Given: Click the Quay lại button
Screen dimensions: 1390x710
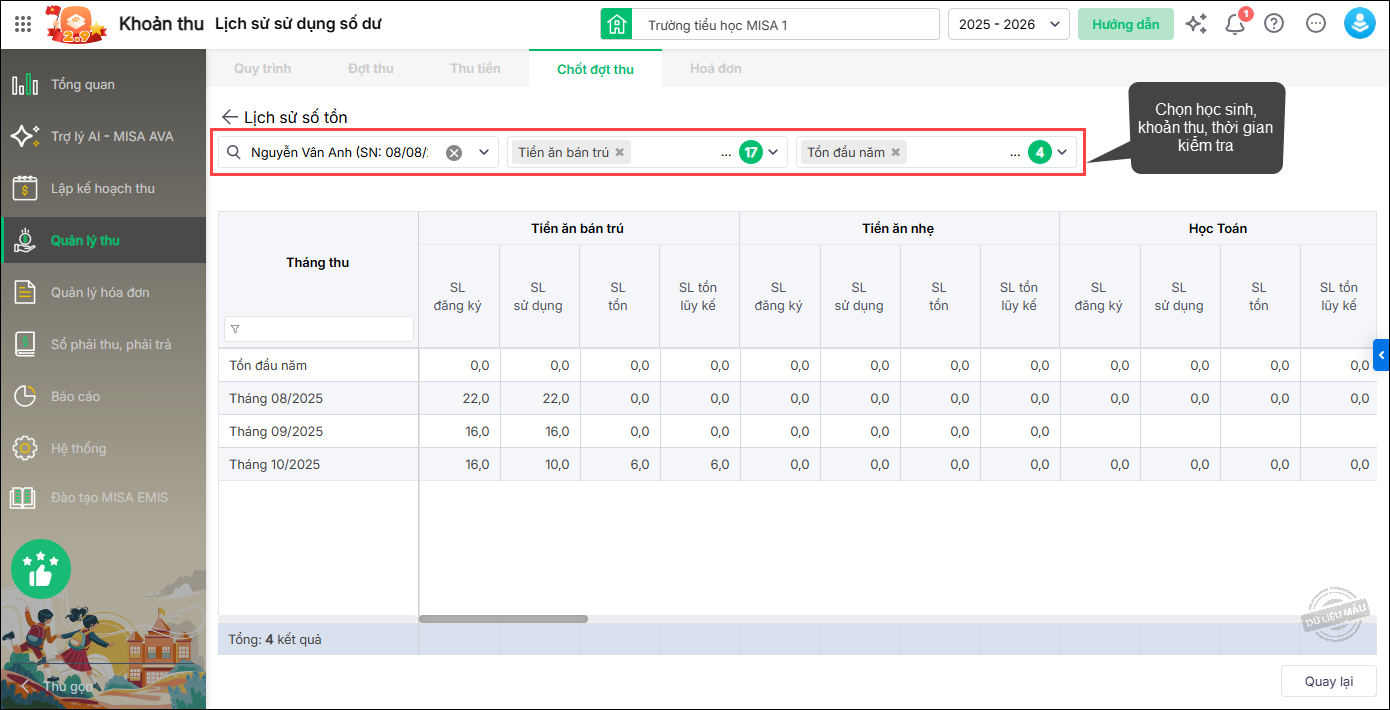Looking at the screenshot, I should pos(1328,681).
